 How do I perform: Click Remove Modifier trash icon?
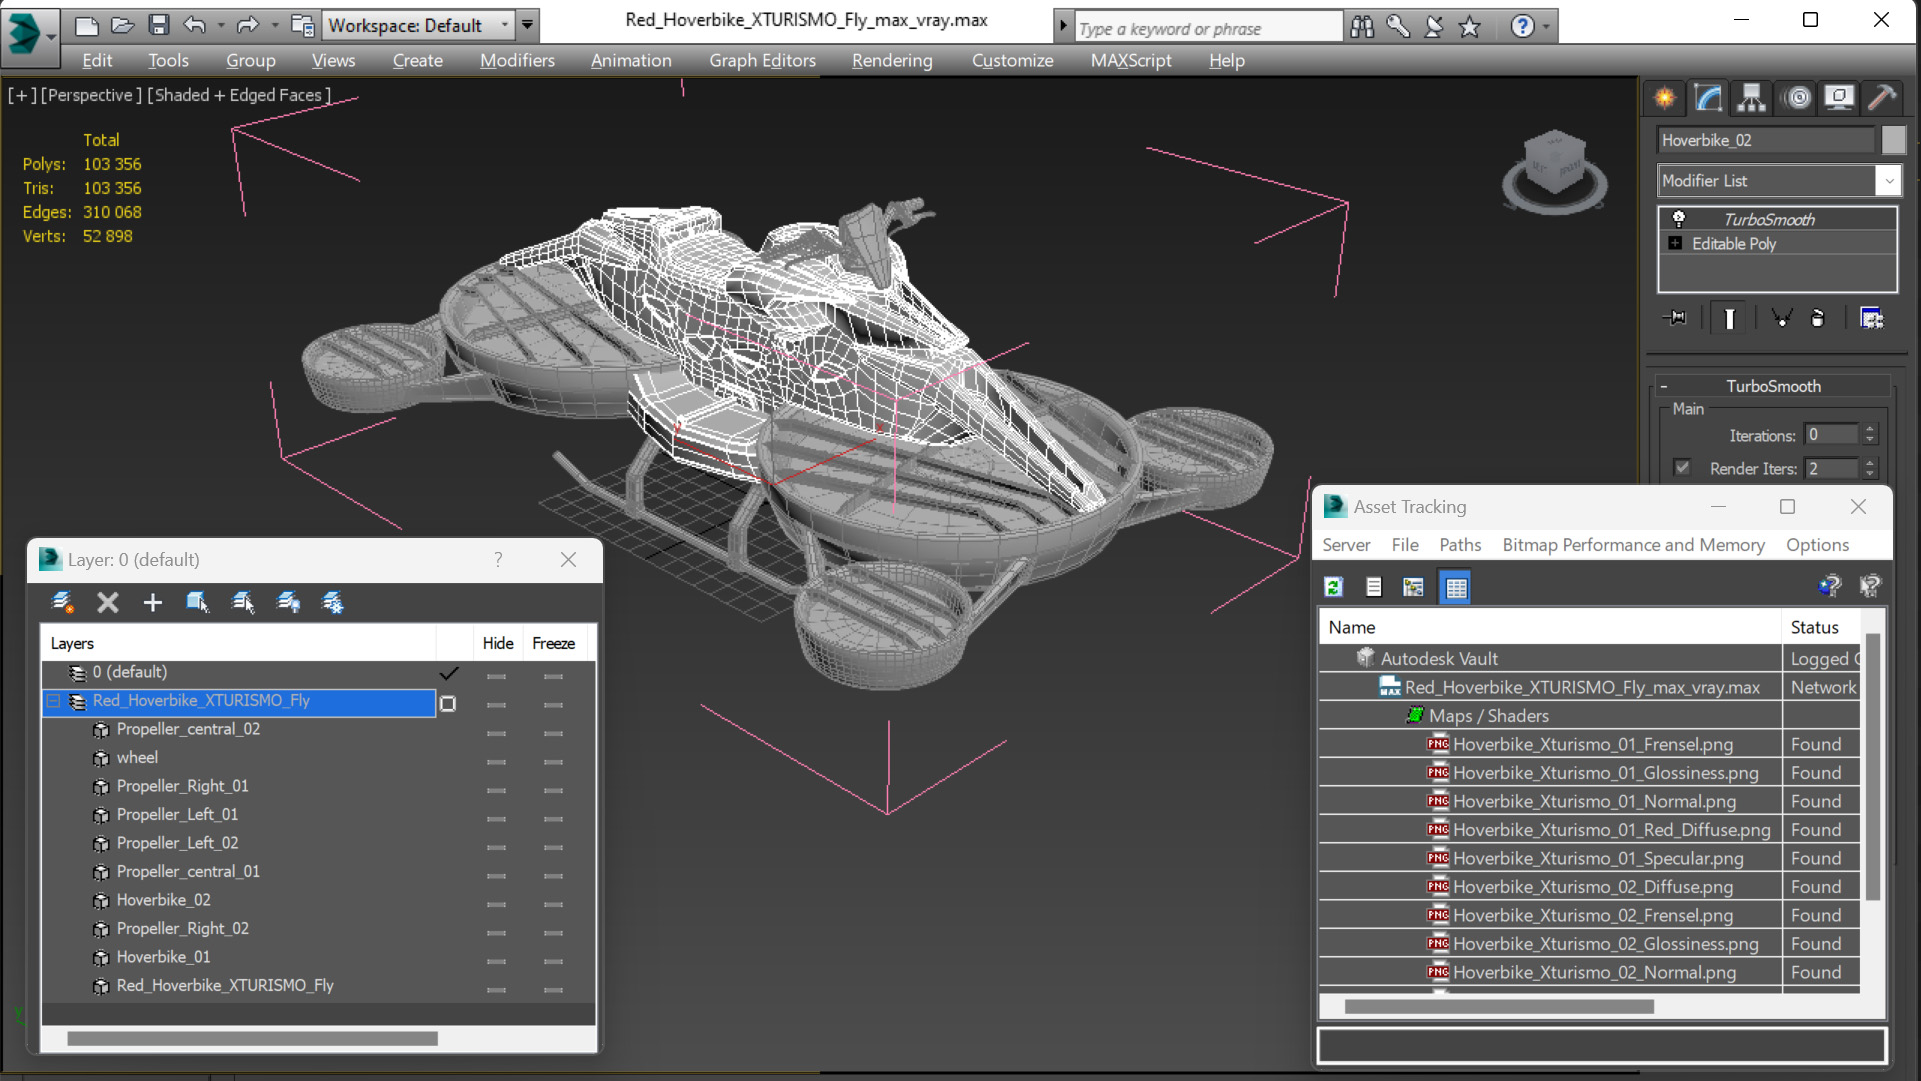point(1818,318)
